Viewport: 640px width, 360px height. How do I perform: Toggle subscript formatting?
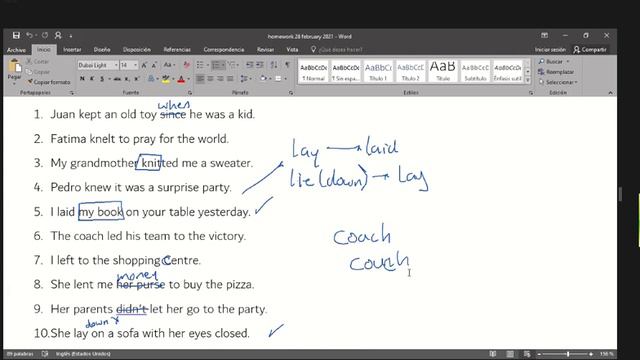127,78
